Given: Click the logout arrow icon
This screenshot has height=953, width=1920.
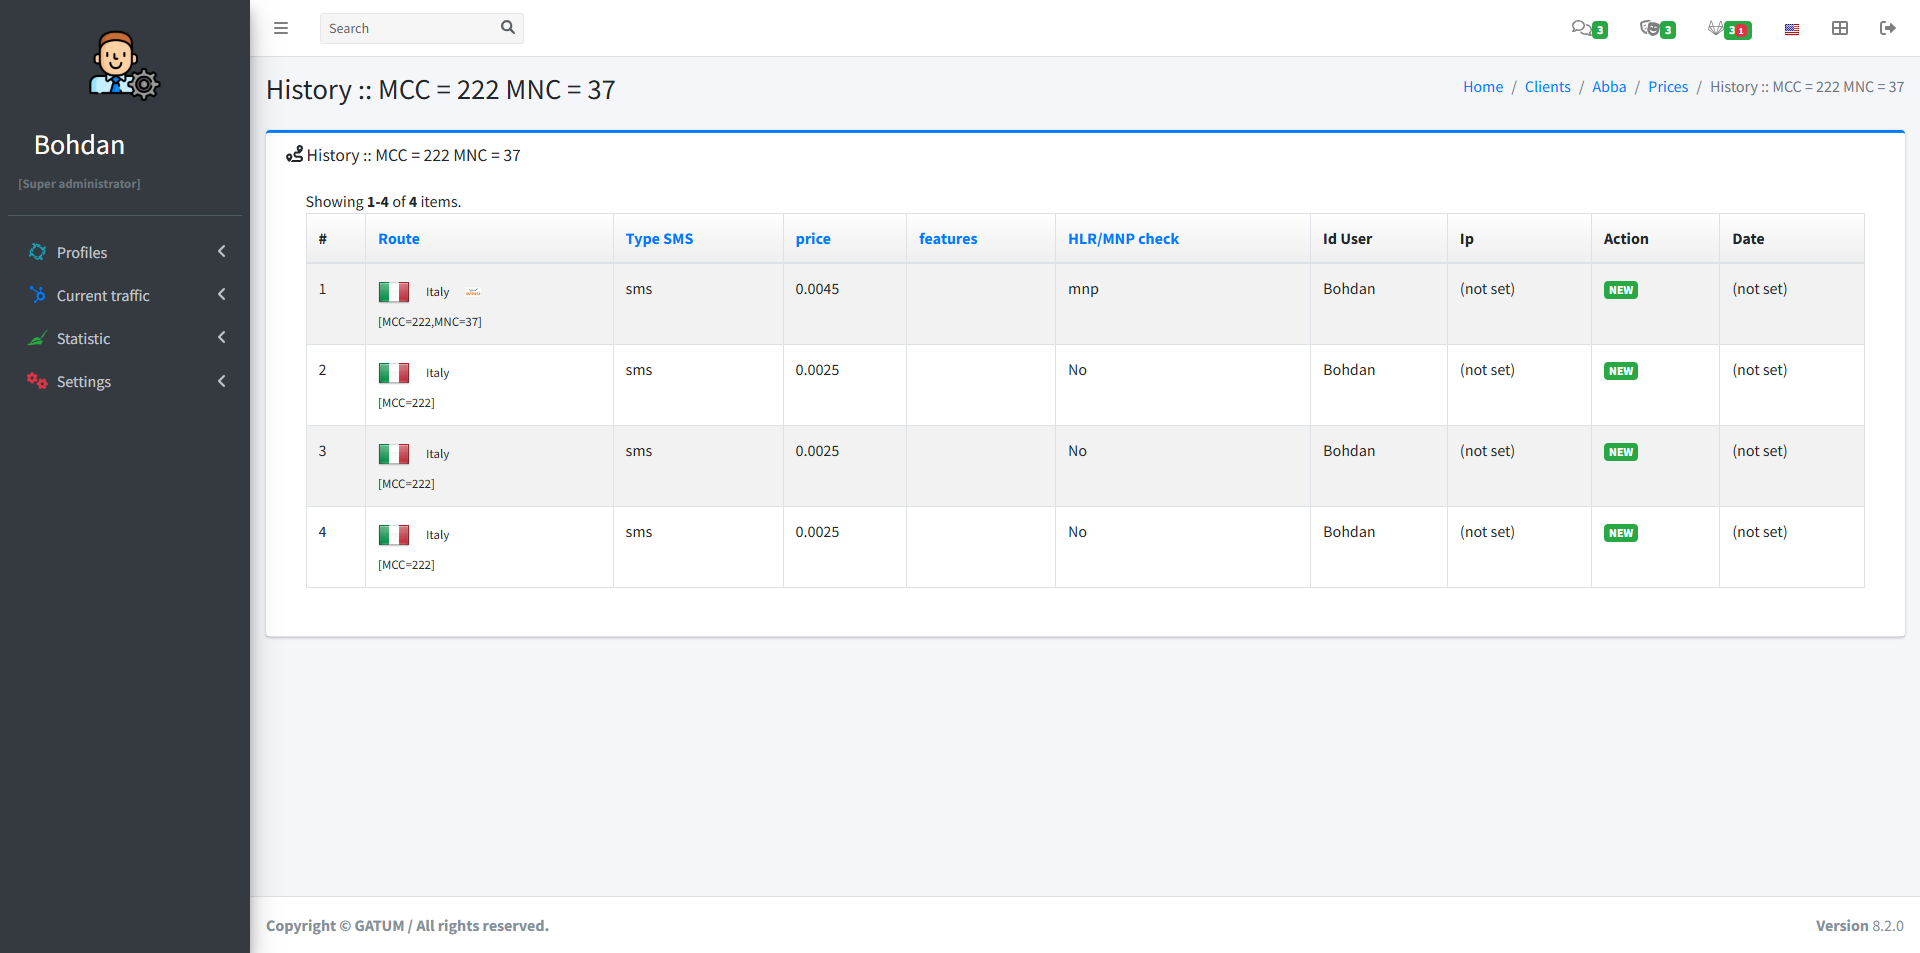Looking at the screenshot, I should tap(1888, 28).
